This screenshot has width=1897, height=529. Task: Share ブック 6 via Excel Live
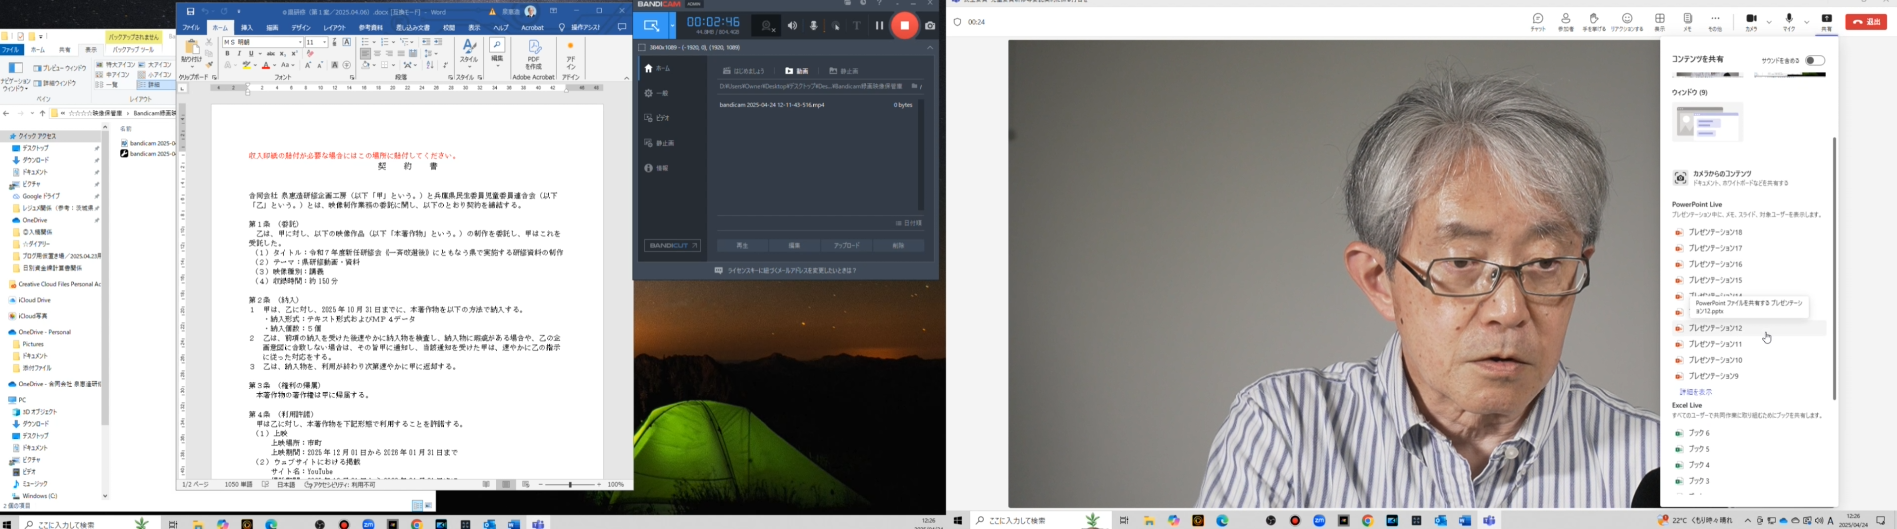click(1750, 433)
